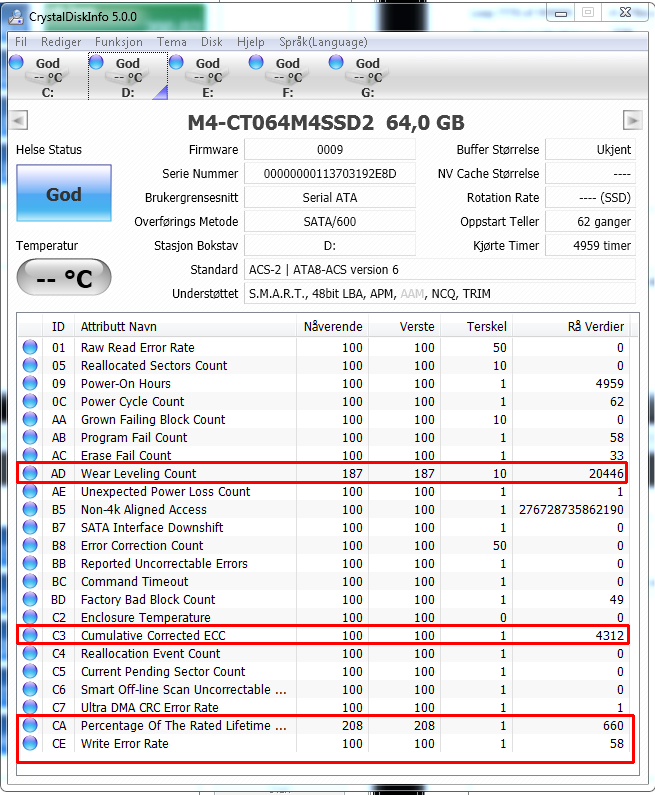655x795 pixels.
Task: Click status orb for Reported Uncorrectable Errors
Action: click(30, 563)
